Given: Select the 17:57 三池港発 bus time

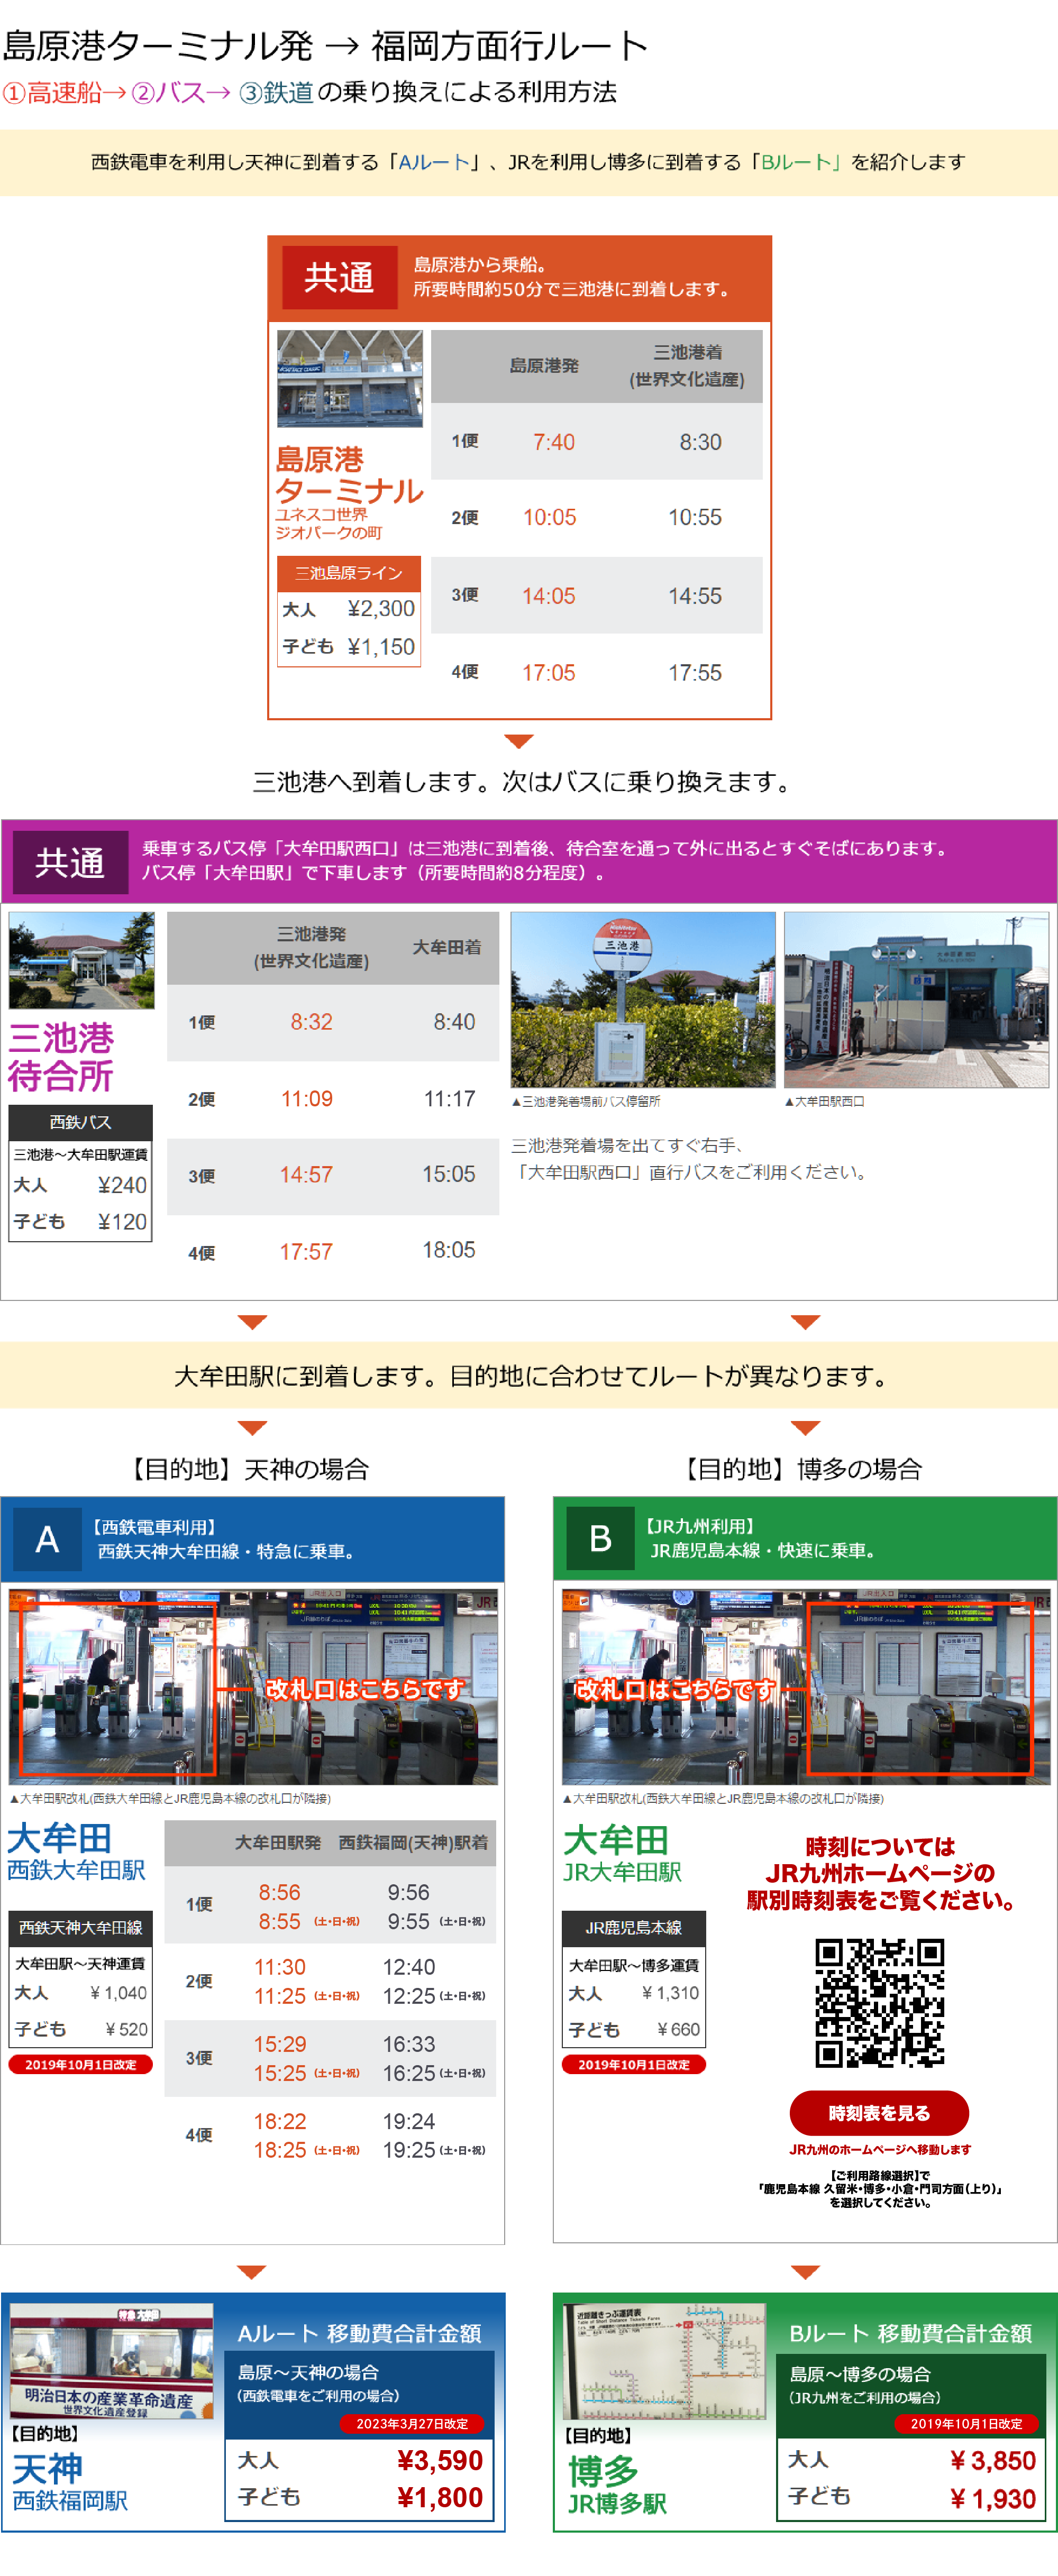Looking at the screenshot, I should 305,1252.
